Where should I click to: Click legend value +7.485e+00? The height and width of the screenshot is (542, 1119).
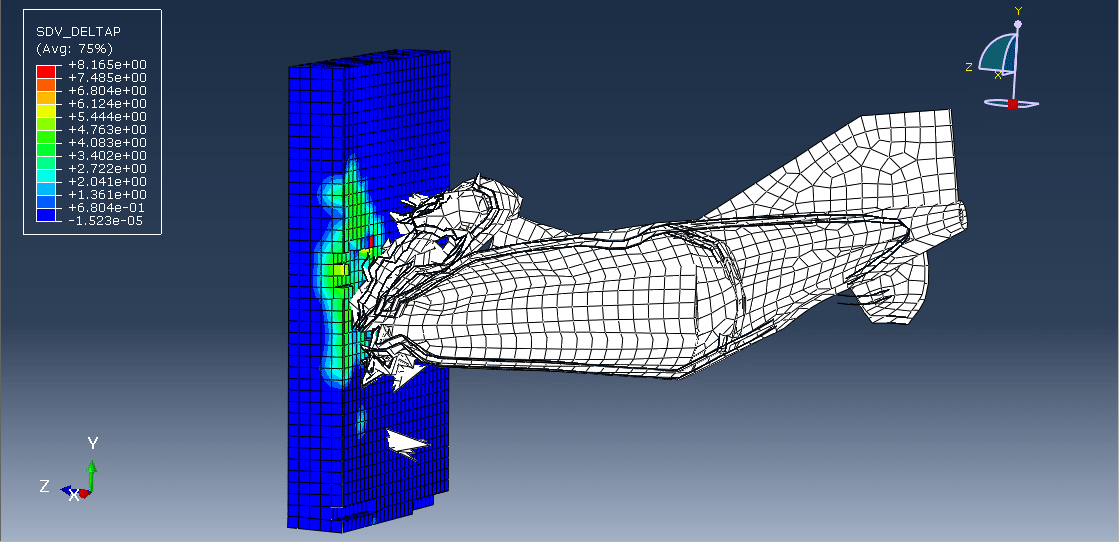[108, 77]
